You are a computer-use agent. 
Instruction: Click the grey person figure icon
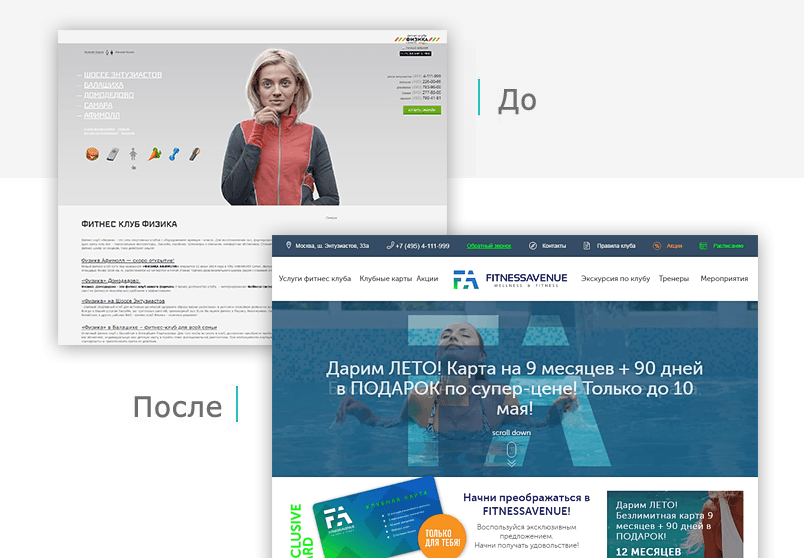click(x=133, y=154)
